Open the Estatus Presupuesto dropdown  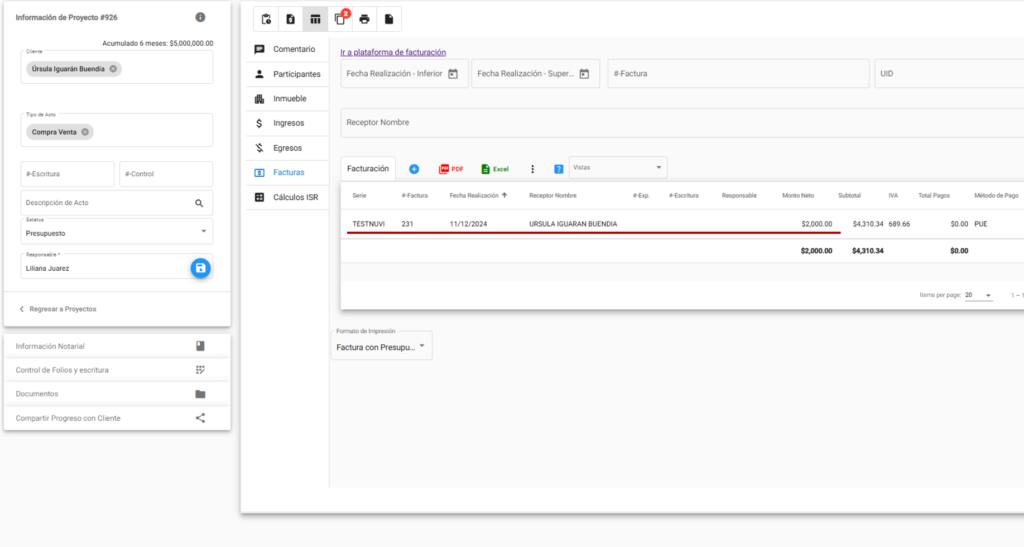[x=117, y=231]
